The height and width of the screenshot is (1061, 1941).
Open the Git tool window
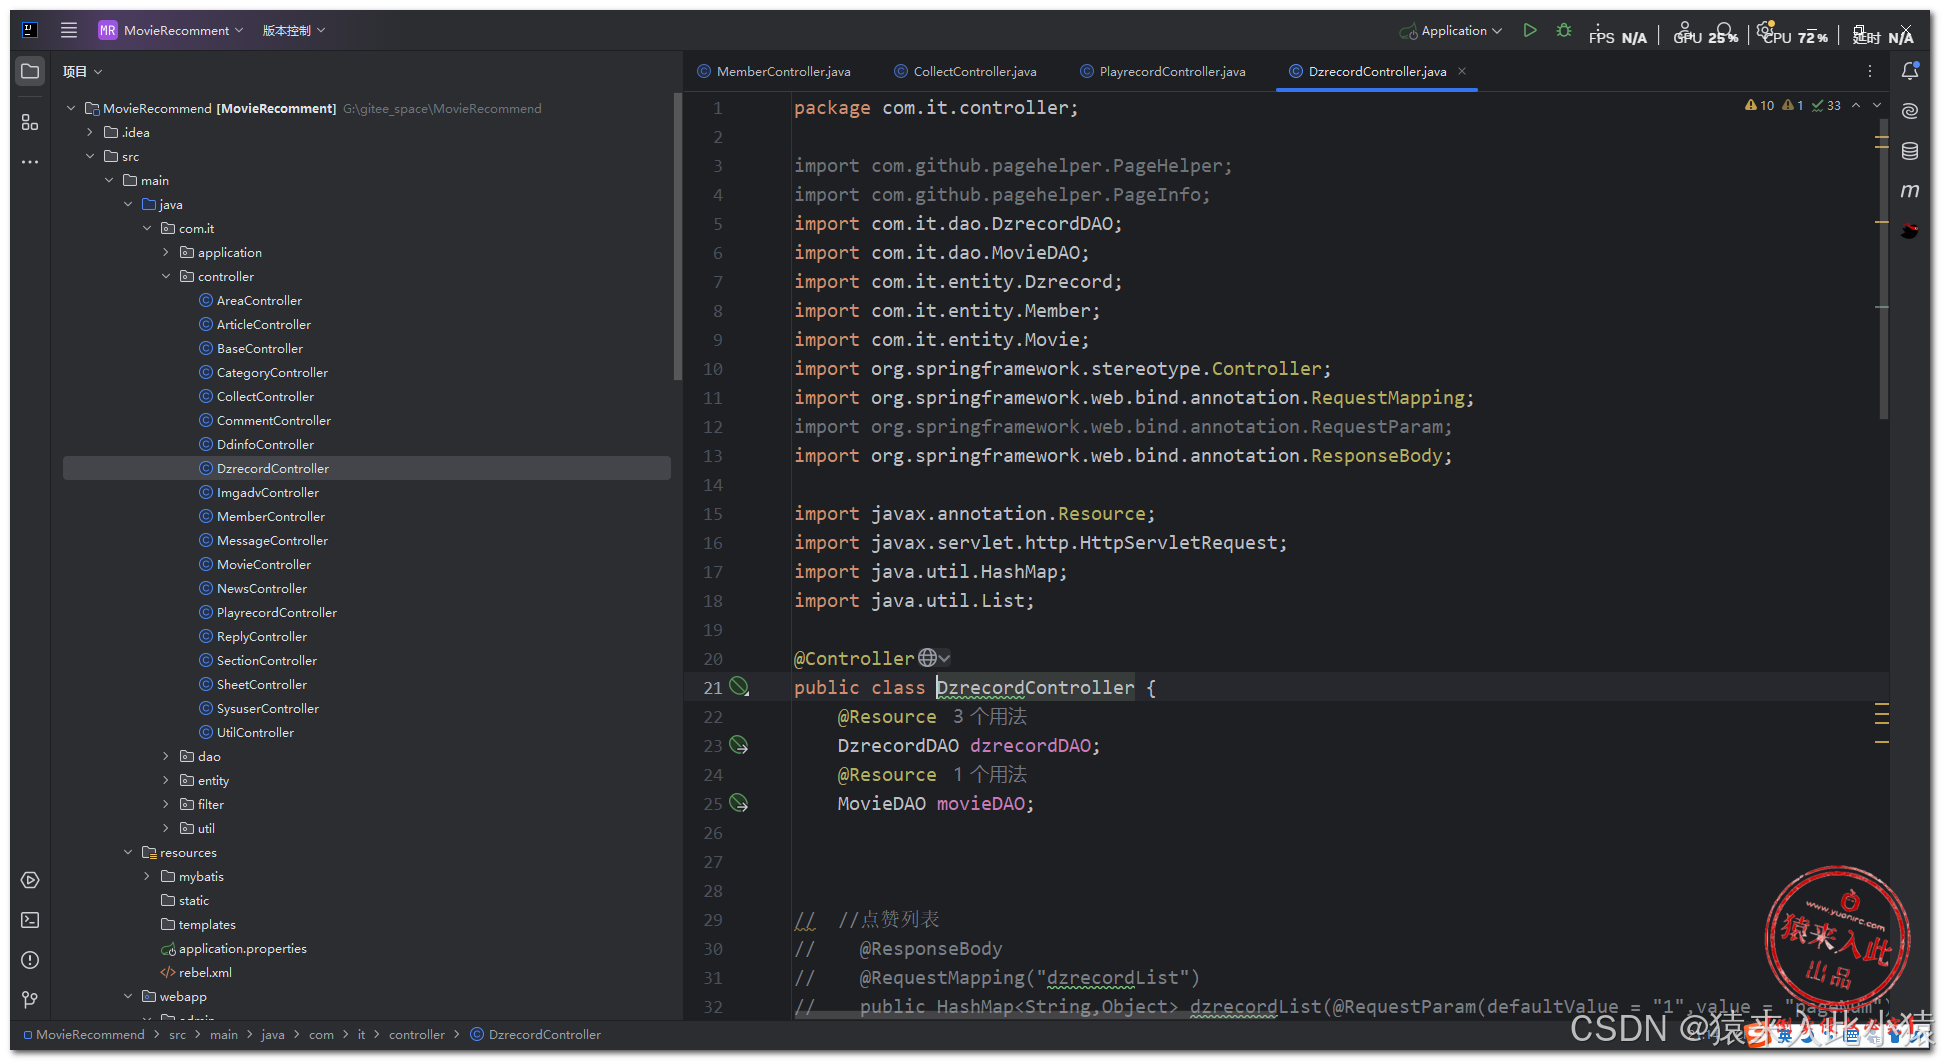click(x=30, y=1000)
